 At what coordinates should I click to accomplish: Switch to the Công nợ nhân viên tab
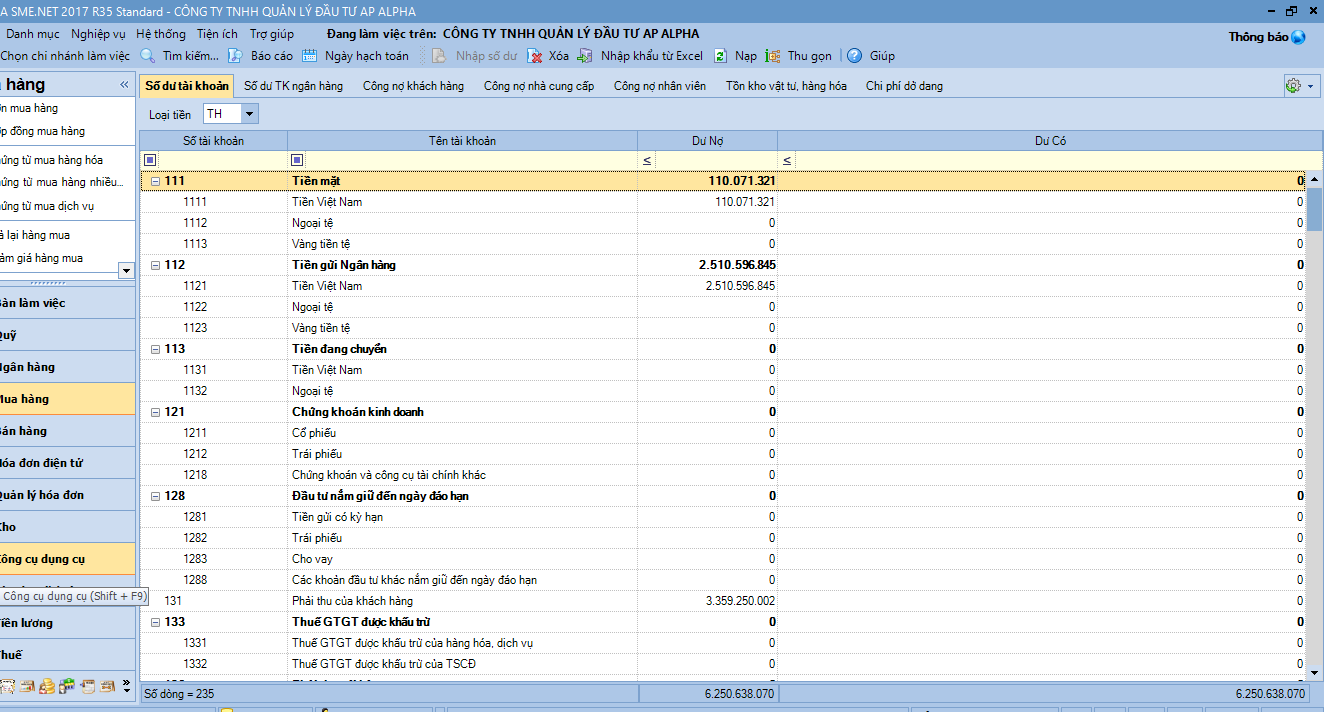[661, 86]
